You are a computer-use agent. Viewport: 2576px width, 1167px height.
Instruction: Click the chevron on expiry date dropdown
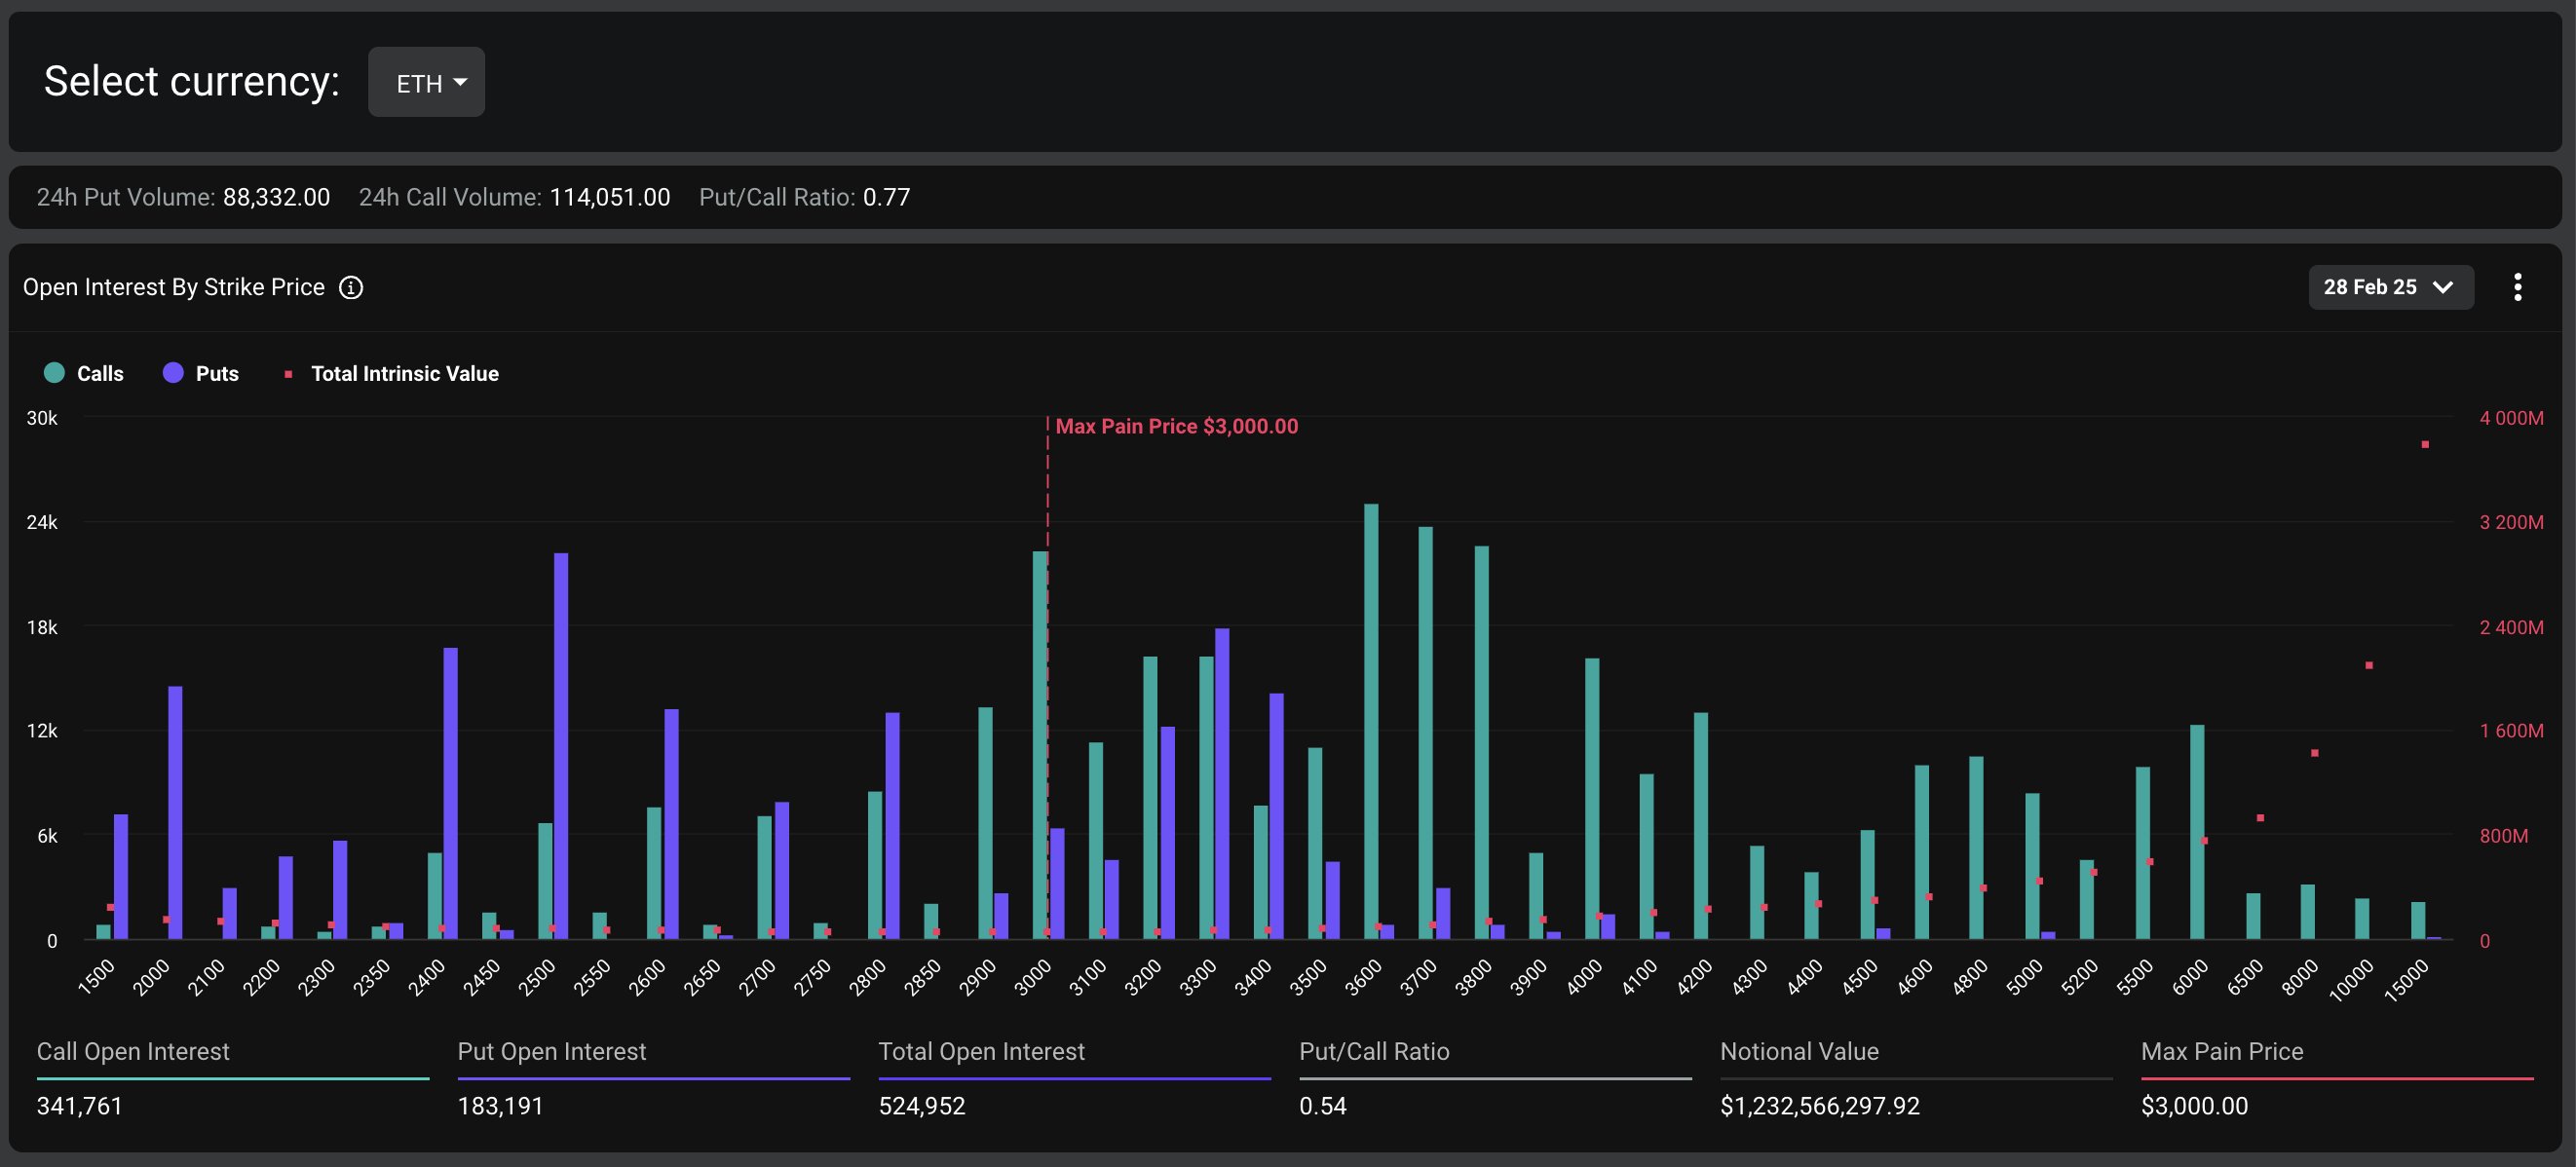[2443, 288]
